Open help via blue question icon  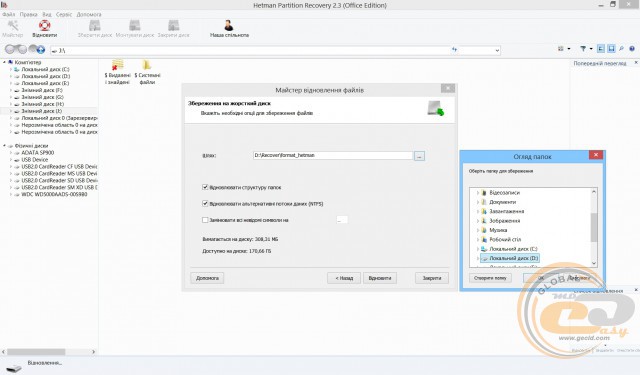(632, 49)
